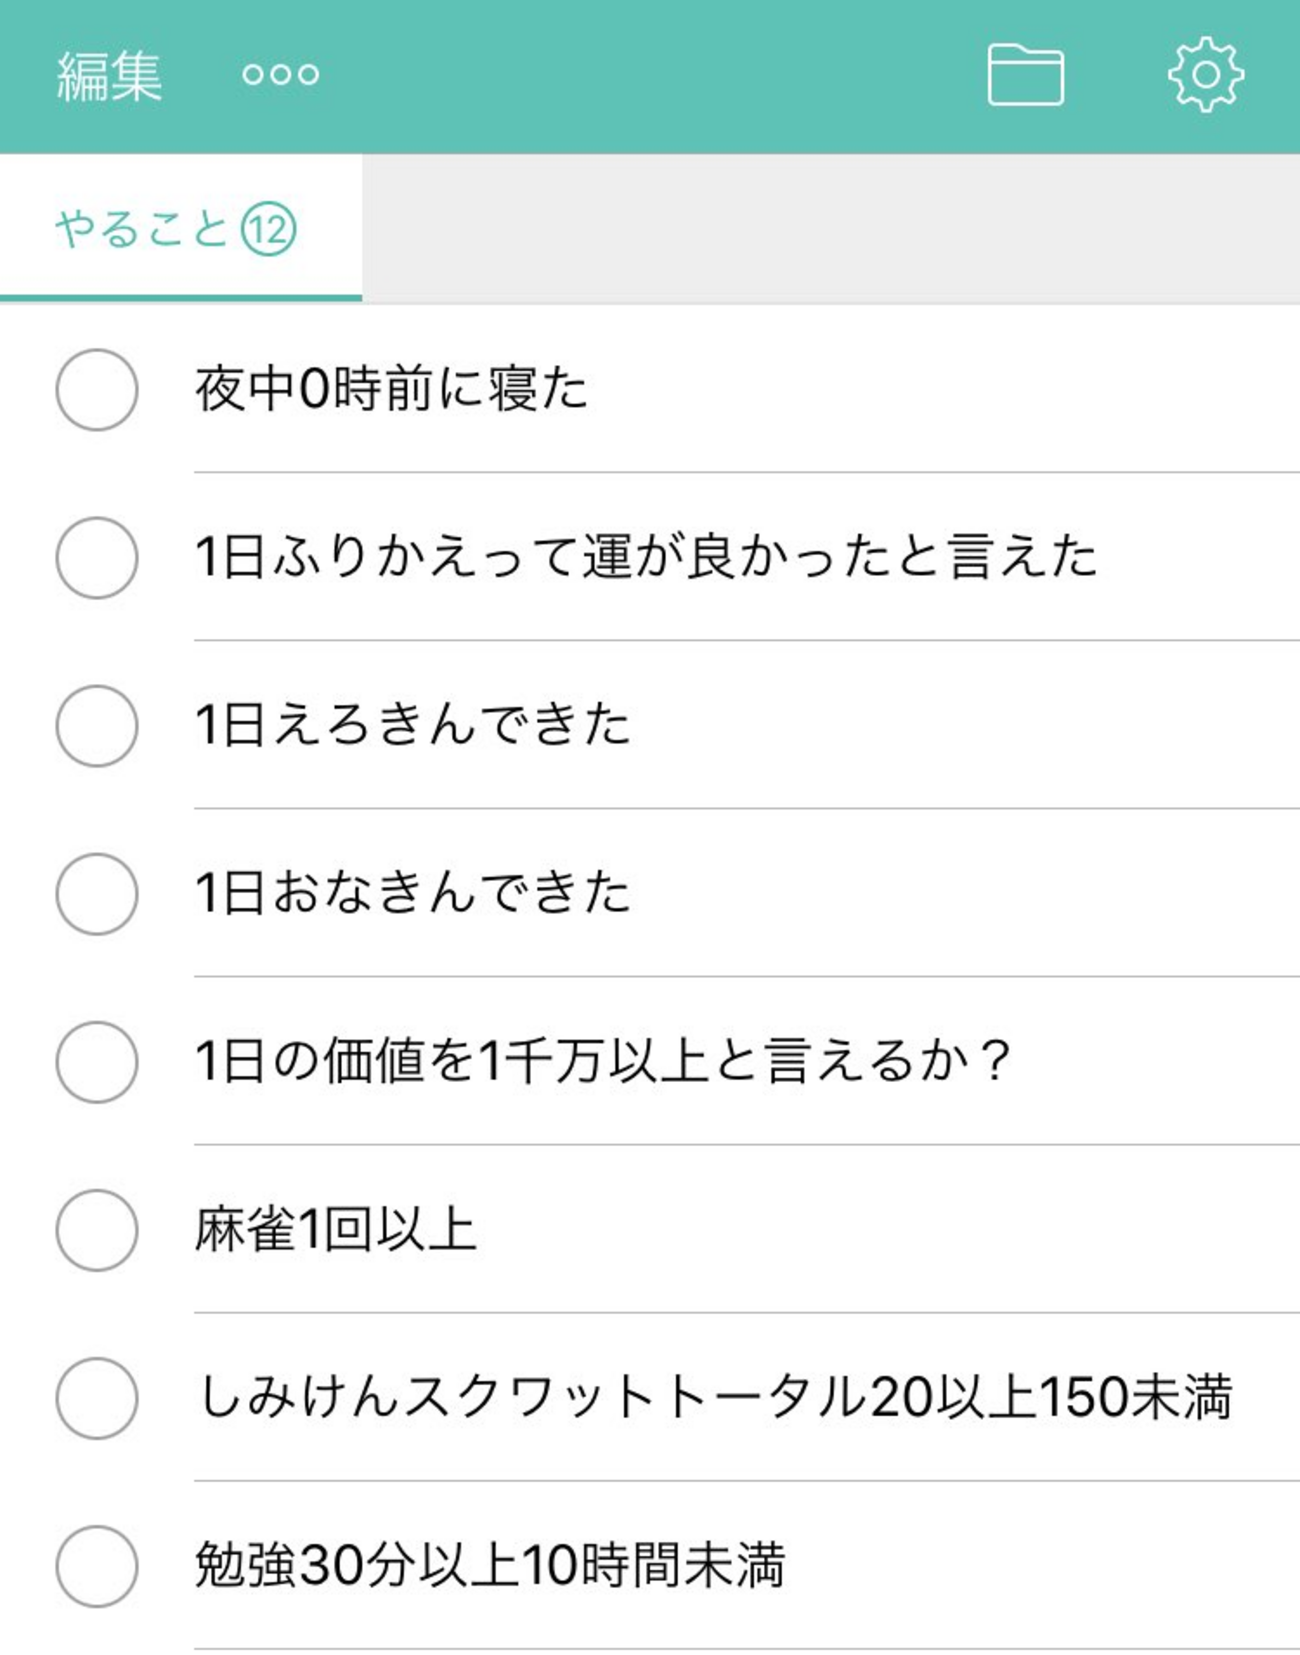This screenshot has height=1655, width=1300.
Task: Mark しみけんスクワット task circle complete
Action: click(97, 1398)
